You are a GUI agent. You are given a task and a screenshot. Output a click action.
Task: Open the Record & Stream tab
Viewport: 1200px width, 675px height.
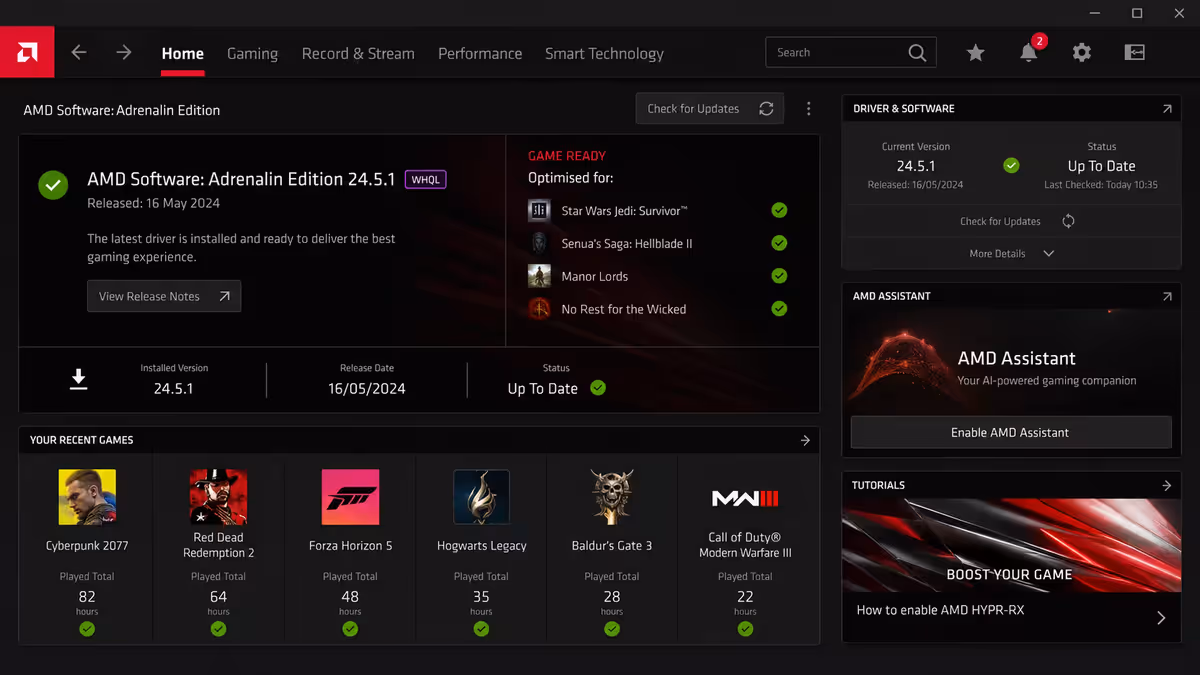(358, 54)
